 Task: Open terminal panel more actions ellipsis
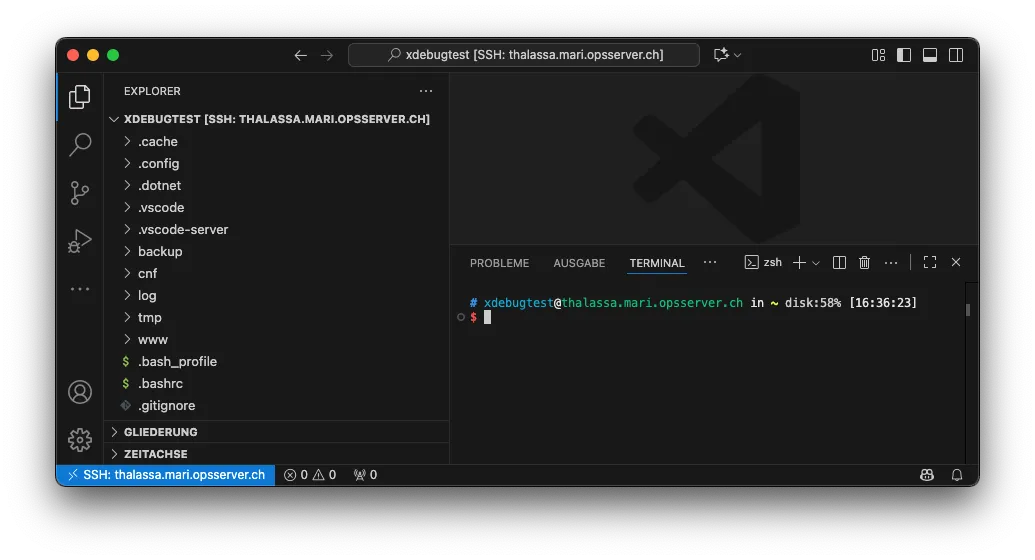(x=891, y=263)
